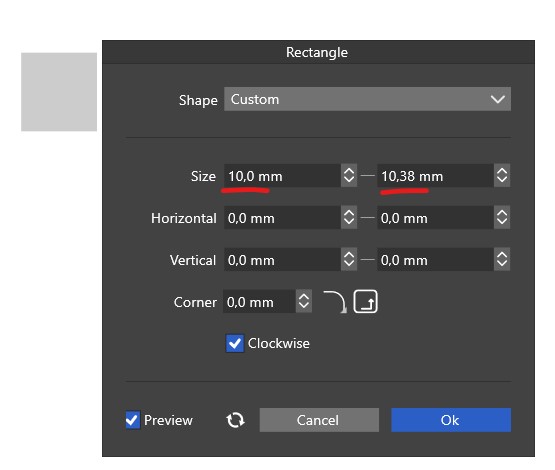Click stepper of Corner field
The image size is (555, 470).
tap(304, 302)
